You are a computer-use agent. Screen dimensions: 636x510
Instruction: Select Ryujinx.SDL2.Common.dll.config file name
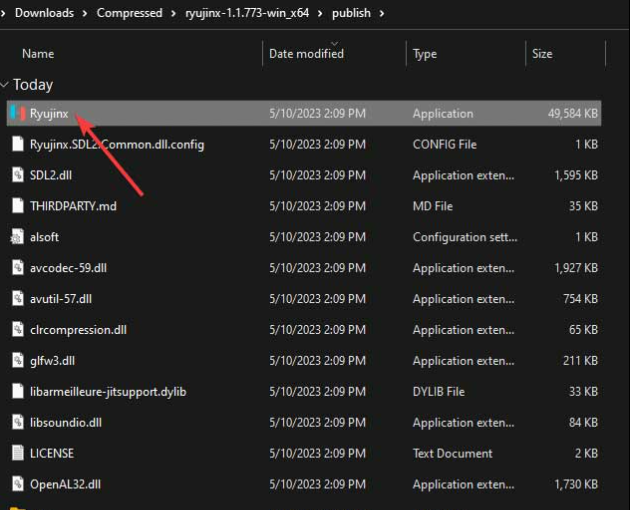coord(117,144)
